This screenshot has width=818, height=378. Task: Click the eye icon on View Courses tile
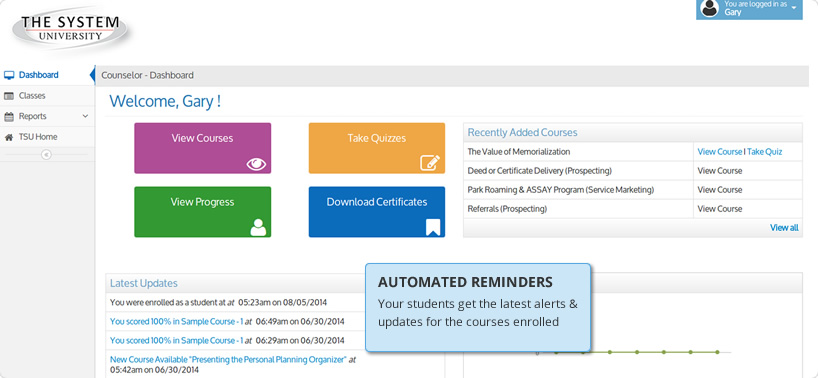pos(256,164)
